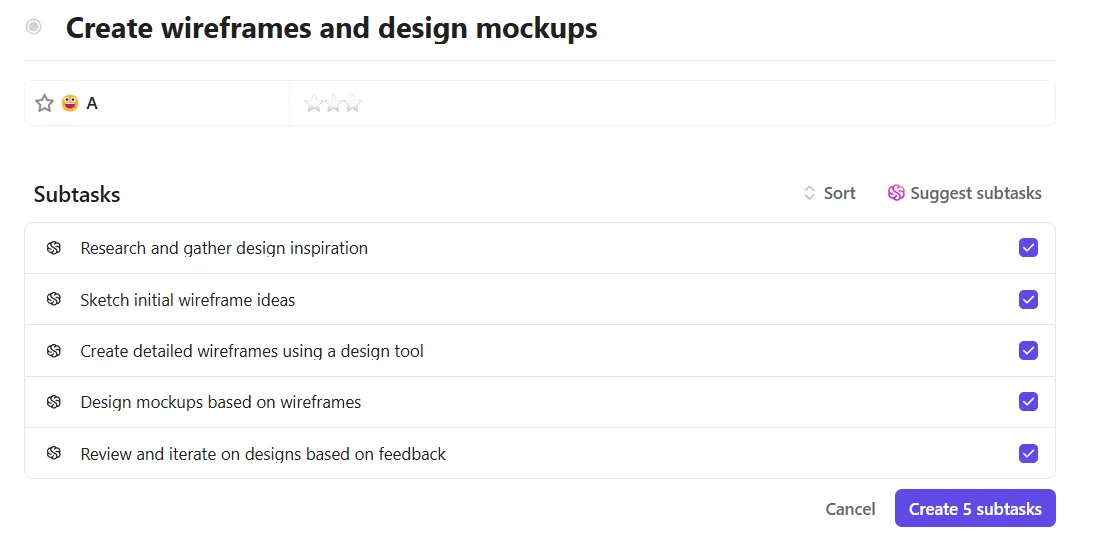Click the Create 5 subtasks button
The width and height of the screenshot is (1095, 547).
click(x=975, y=509)
